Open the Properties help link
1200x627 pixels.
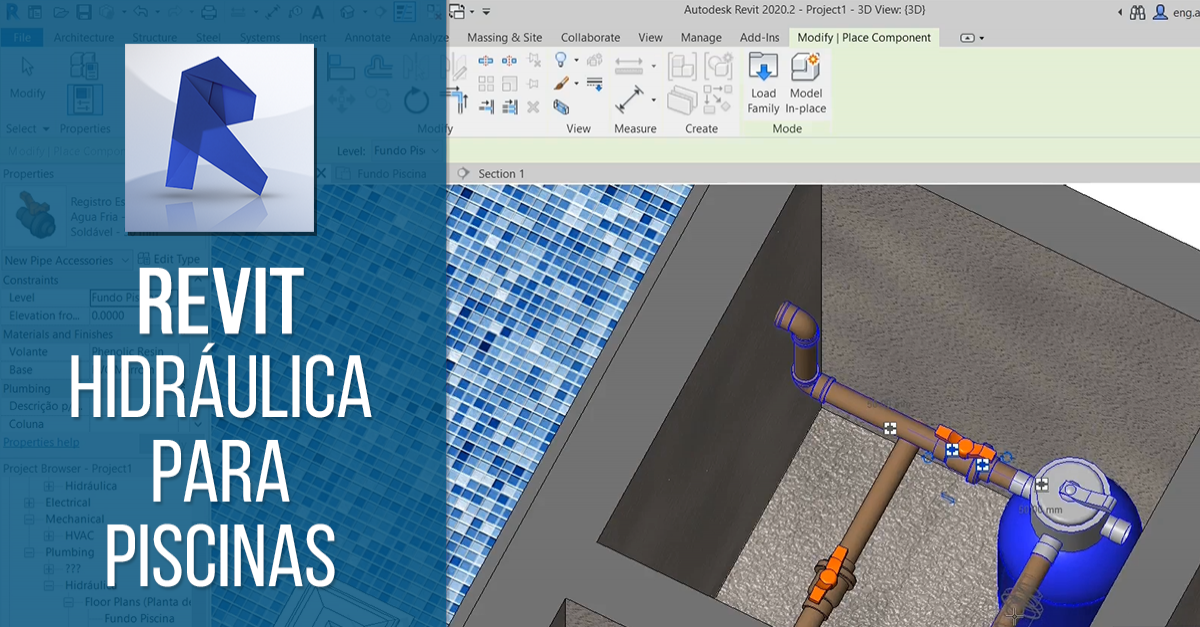[41, 442]
